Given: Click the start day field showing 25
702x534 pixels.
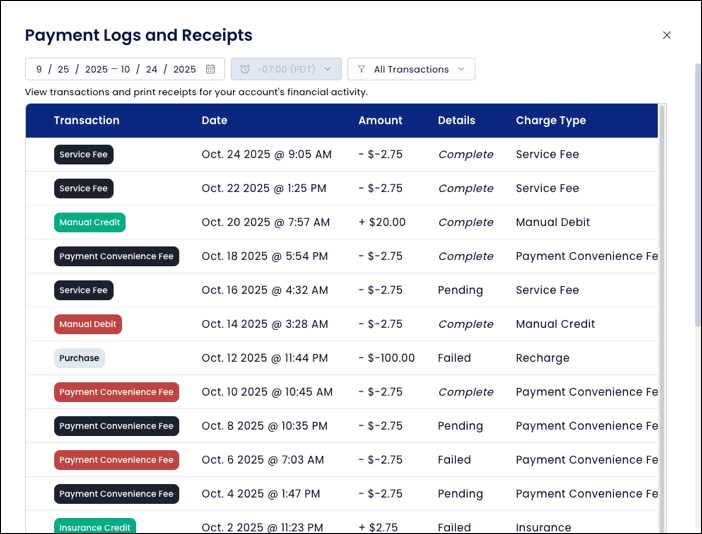Looking at the screenshot, I should (x=63, y=69).
